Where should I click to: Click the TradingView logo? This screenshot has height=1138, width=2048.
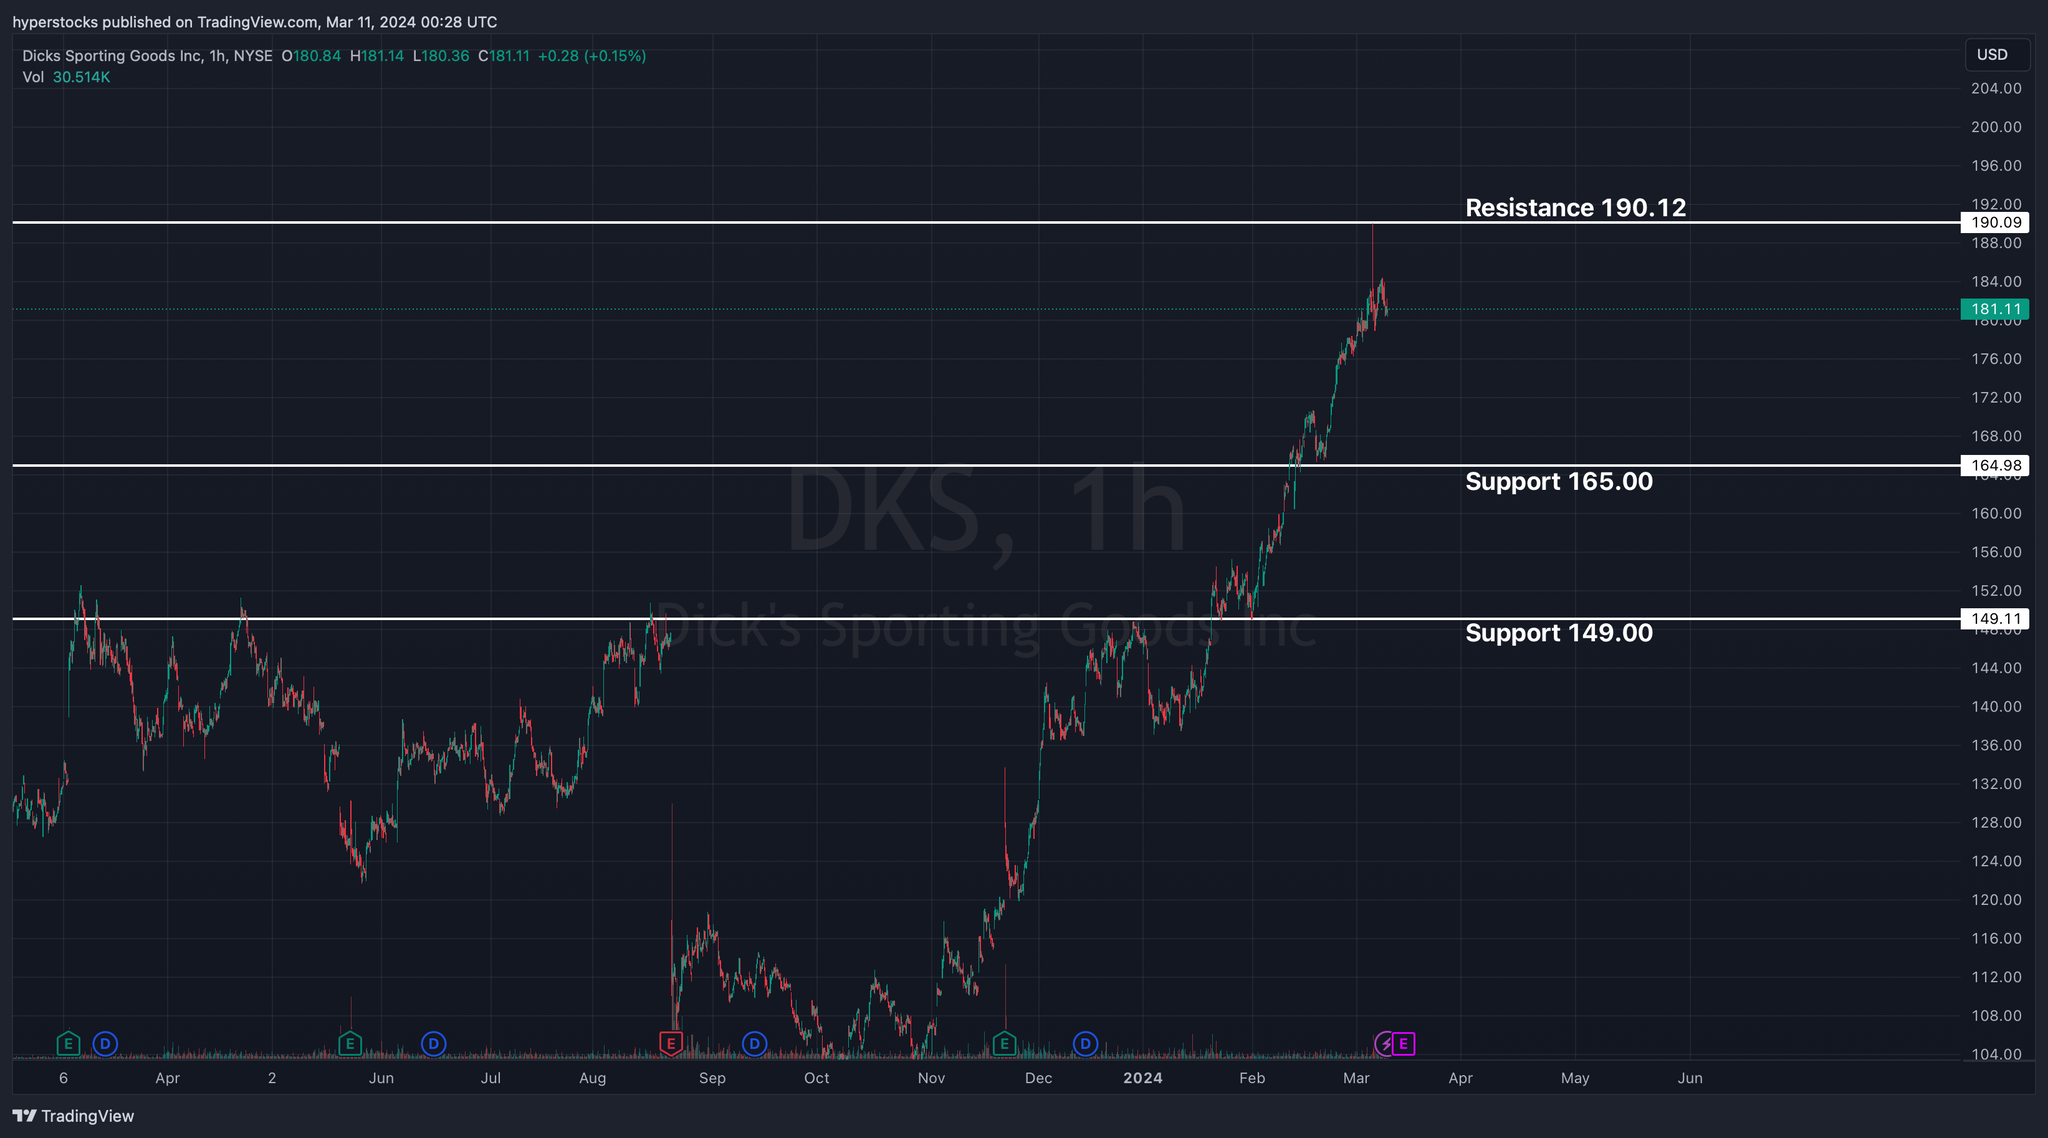coord(74,1116)
